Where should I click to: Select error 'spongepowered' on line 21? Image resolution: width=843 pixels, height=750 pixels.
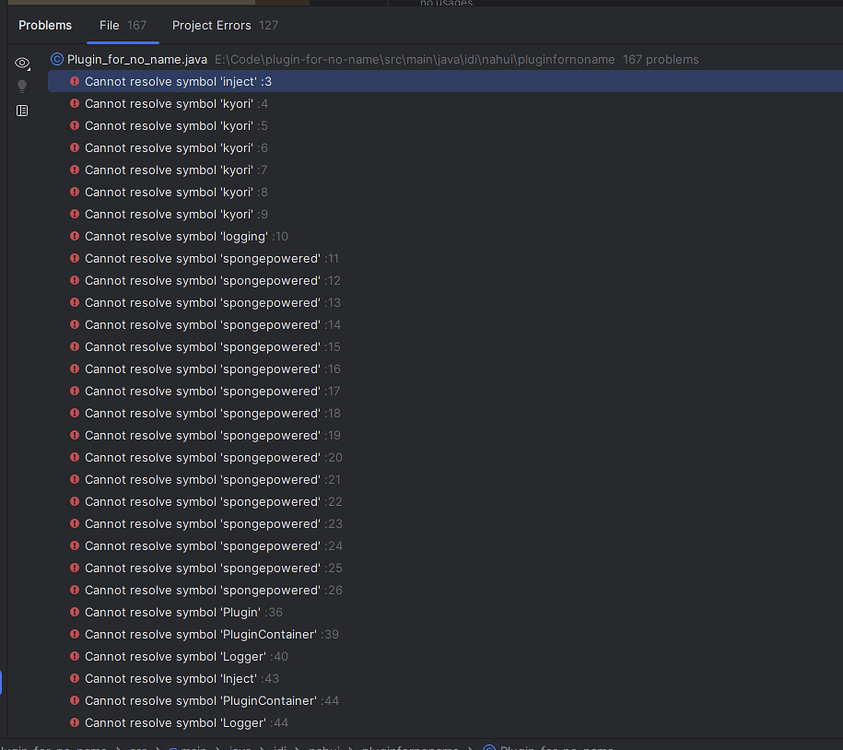(446, 479)
